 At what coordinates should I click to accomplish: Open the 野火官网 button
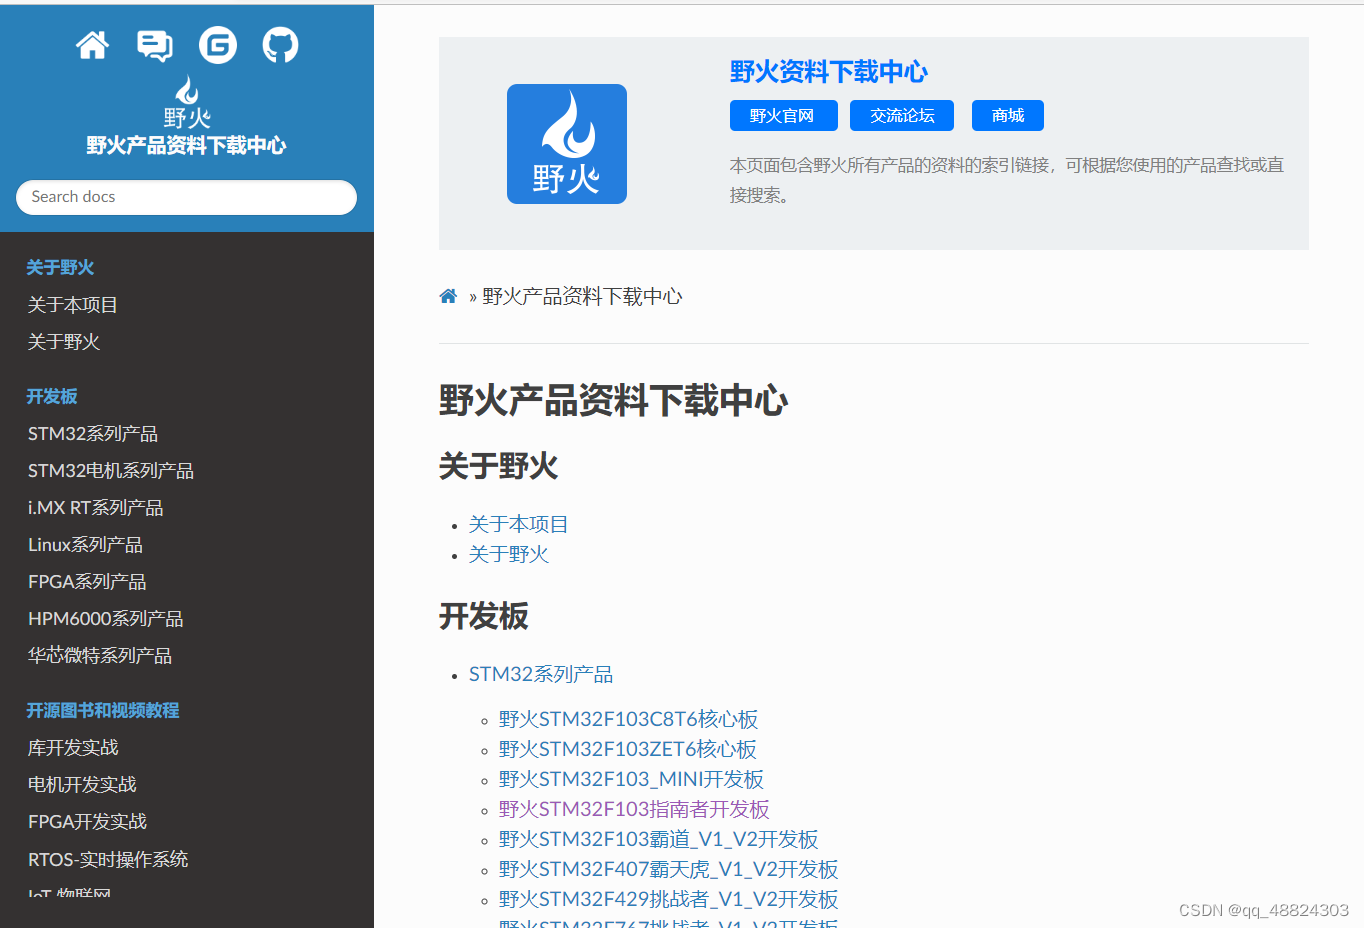782,116
